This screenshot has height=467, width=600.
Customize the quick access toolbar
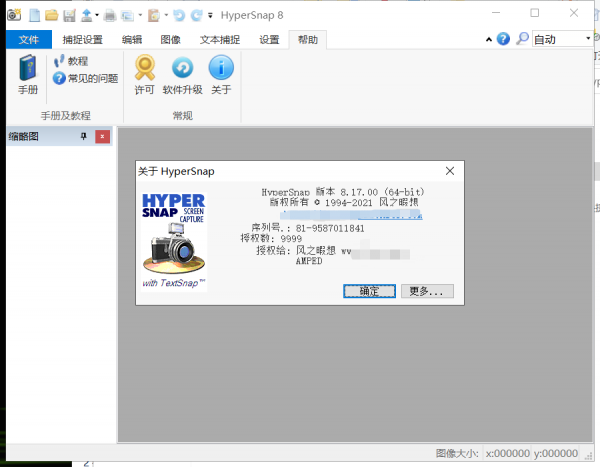(210, 15)
